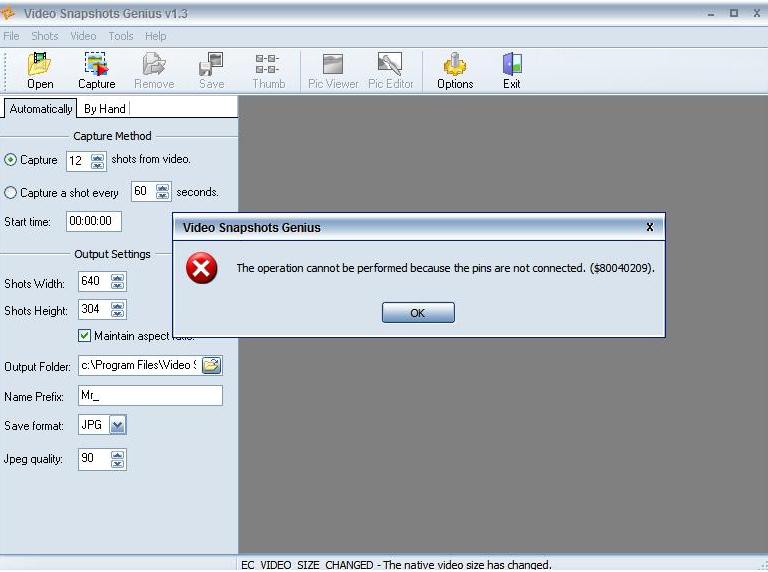Switch to the By Hand tab
The height and width of the screenshot is (572, 768).
[x=104, y=109]
